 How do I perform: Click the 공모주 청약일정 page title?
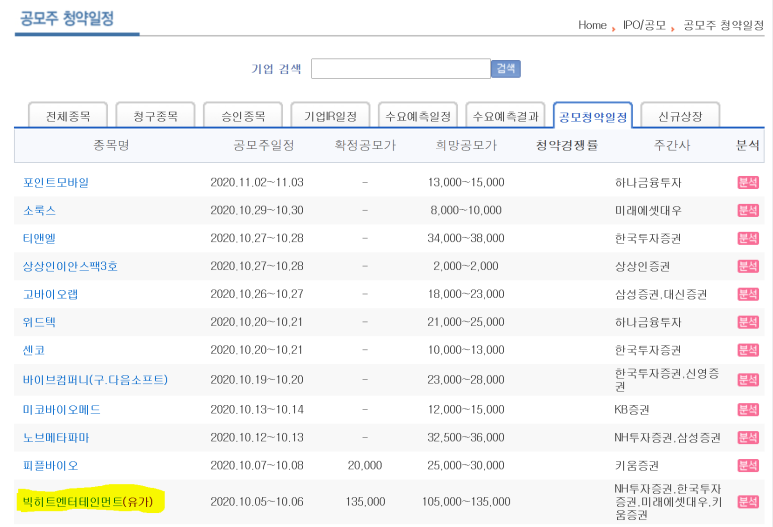pos(67,18)
